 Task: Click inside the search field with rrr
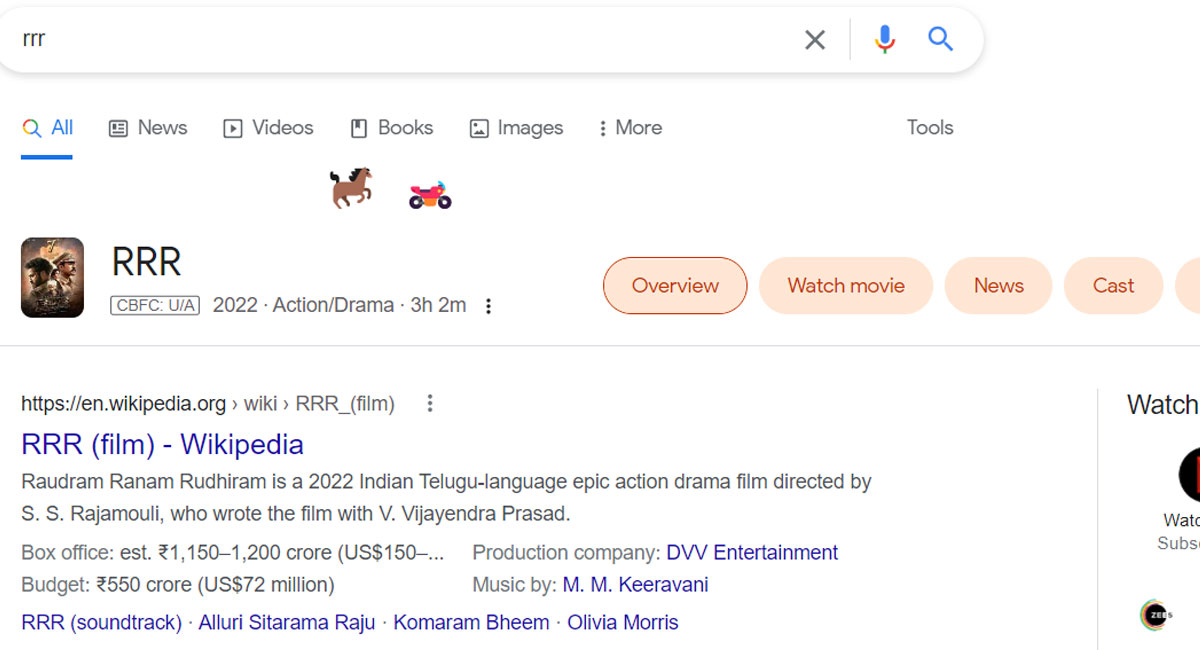coord(400,39)
